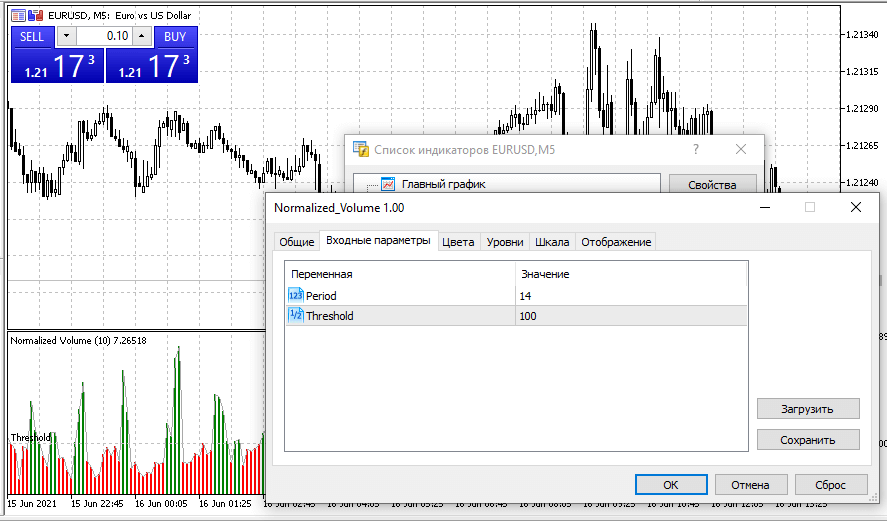Viewport: 887px width, 521px height.
Task: Click the Загрузить button
Action: pyautogui.click(x=808, y=408)
